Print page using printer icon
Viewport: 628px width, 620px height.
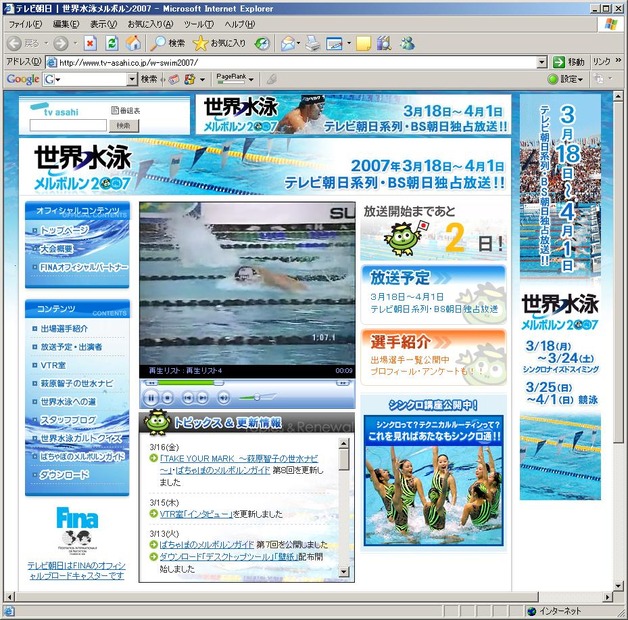[313, 43]
